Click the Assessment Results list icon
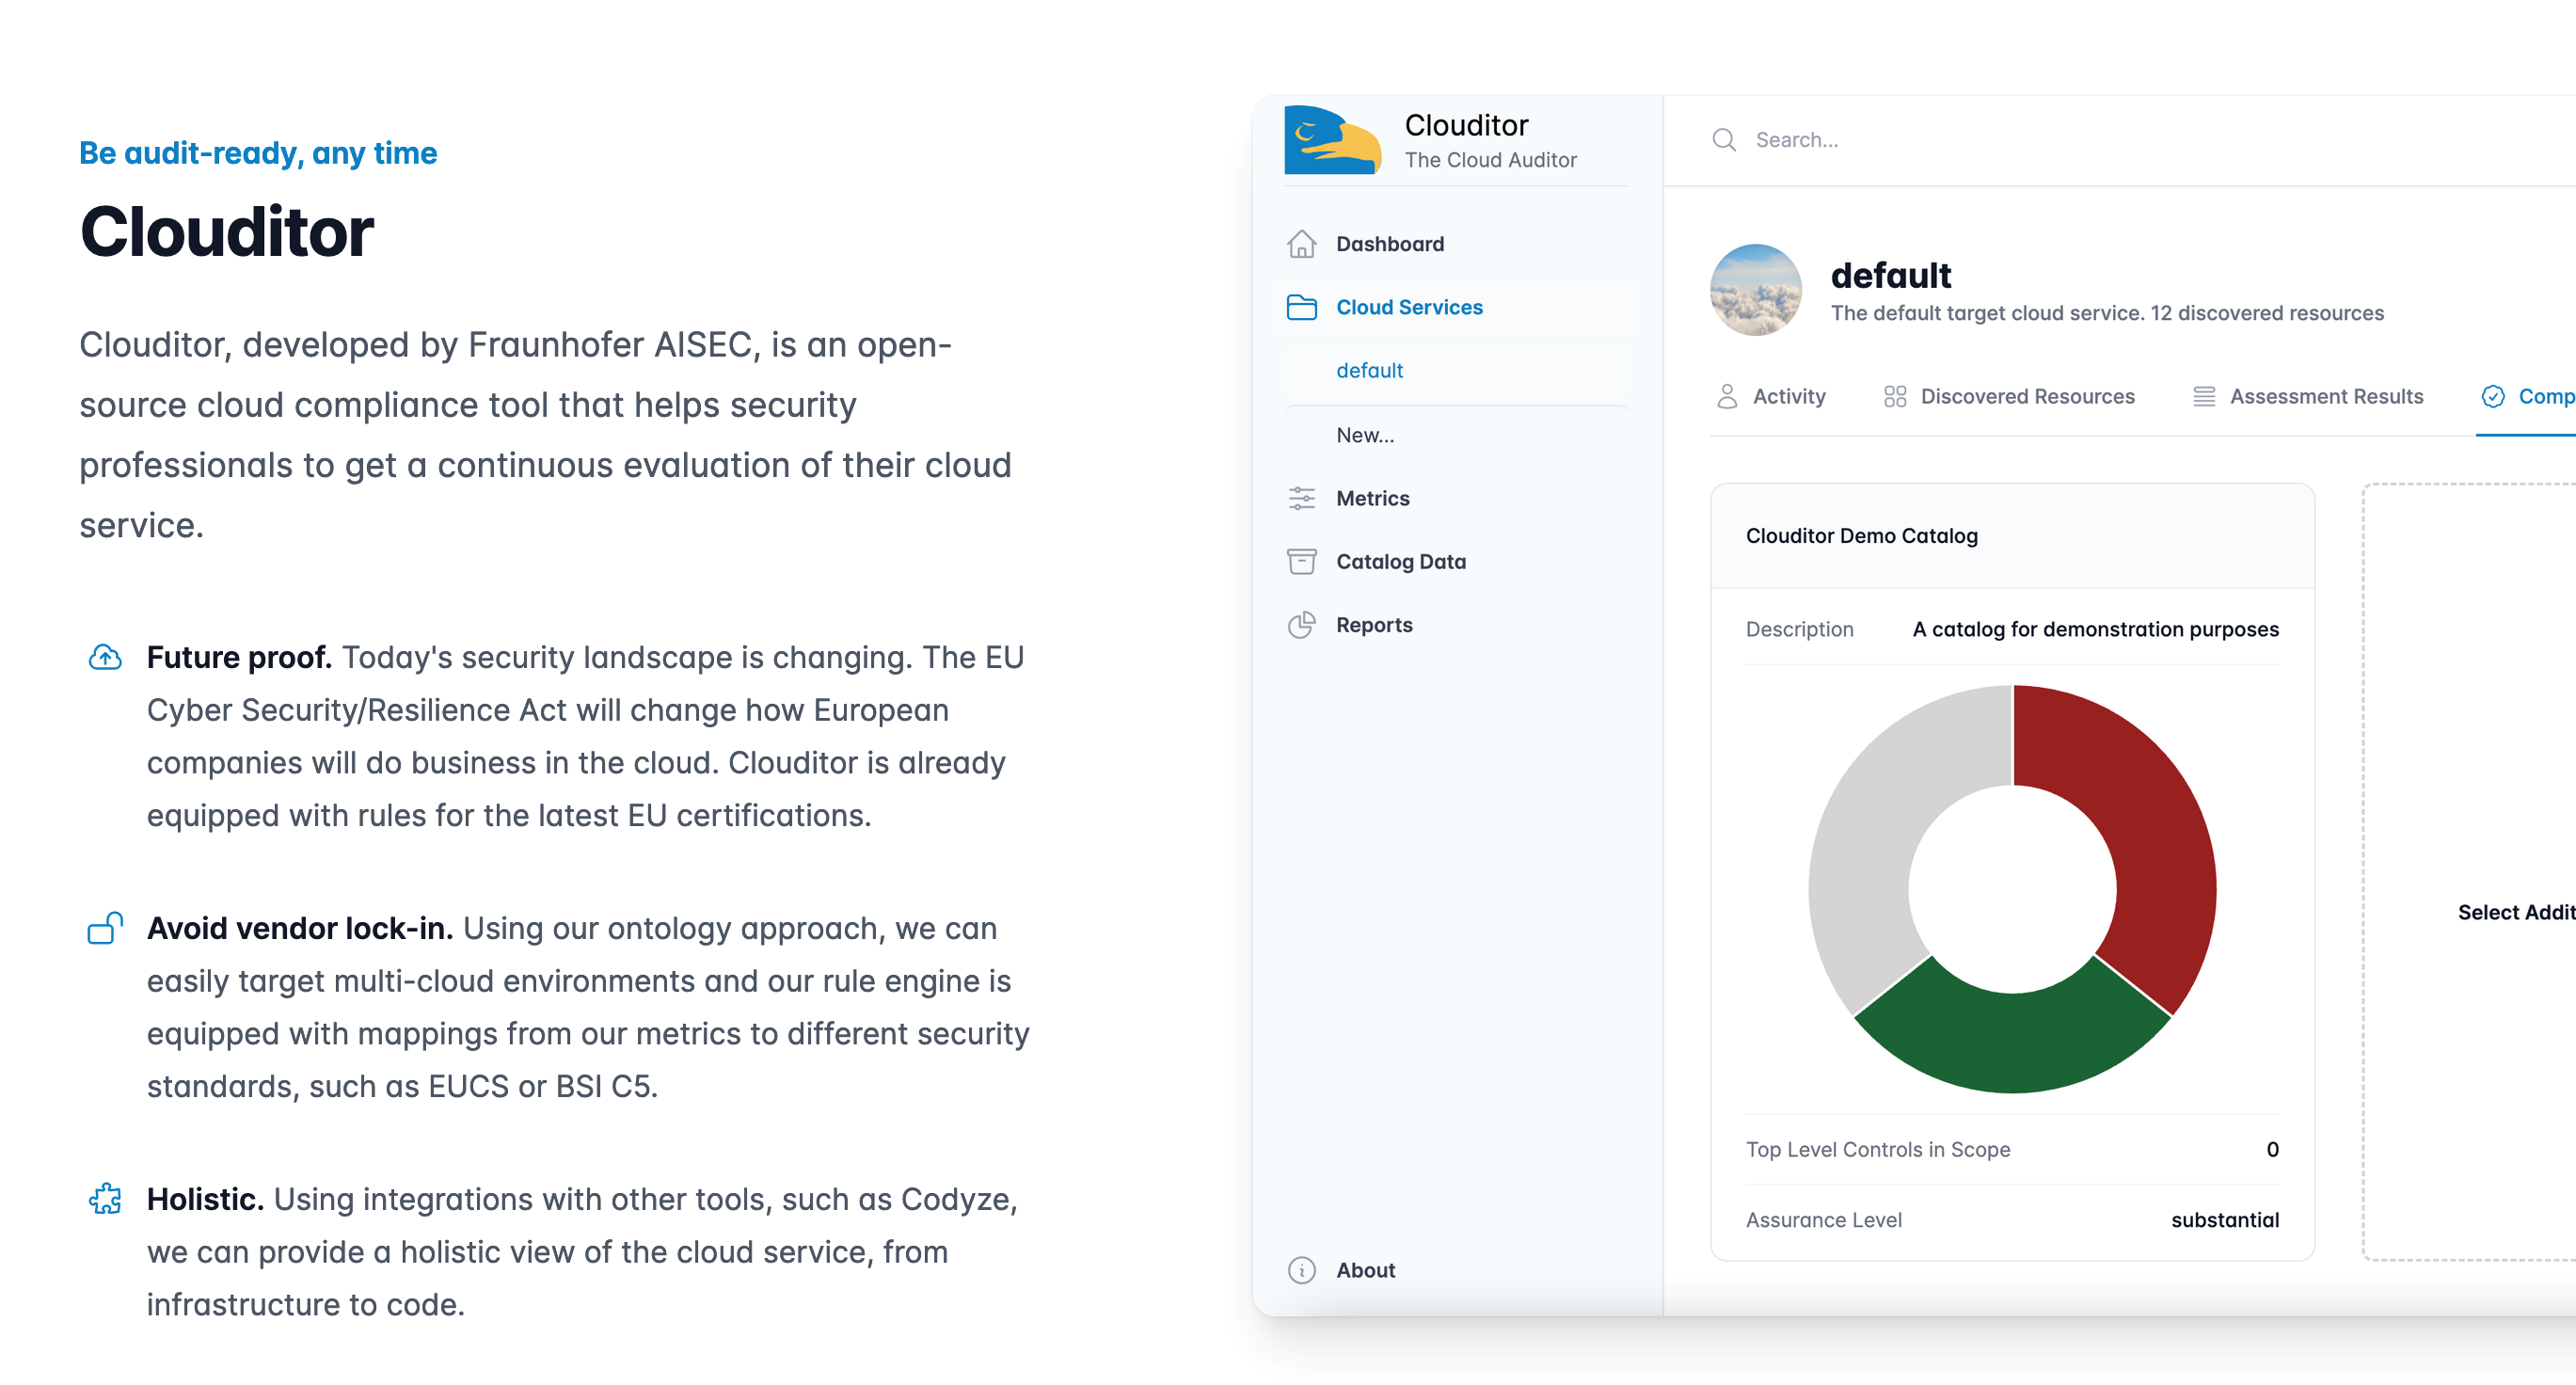 click(x=2204, y=396)
